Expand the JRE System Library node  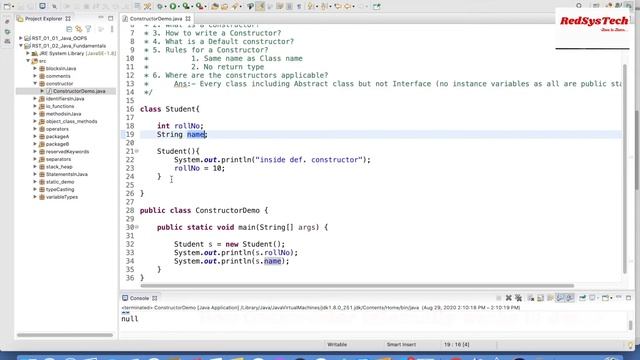click(x=28, y=53)
